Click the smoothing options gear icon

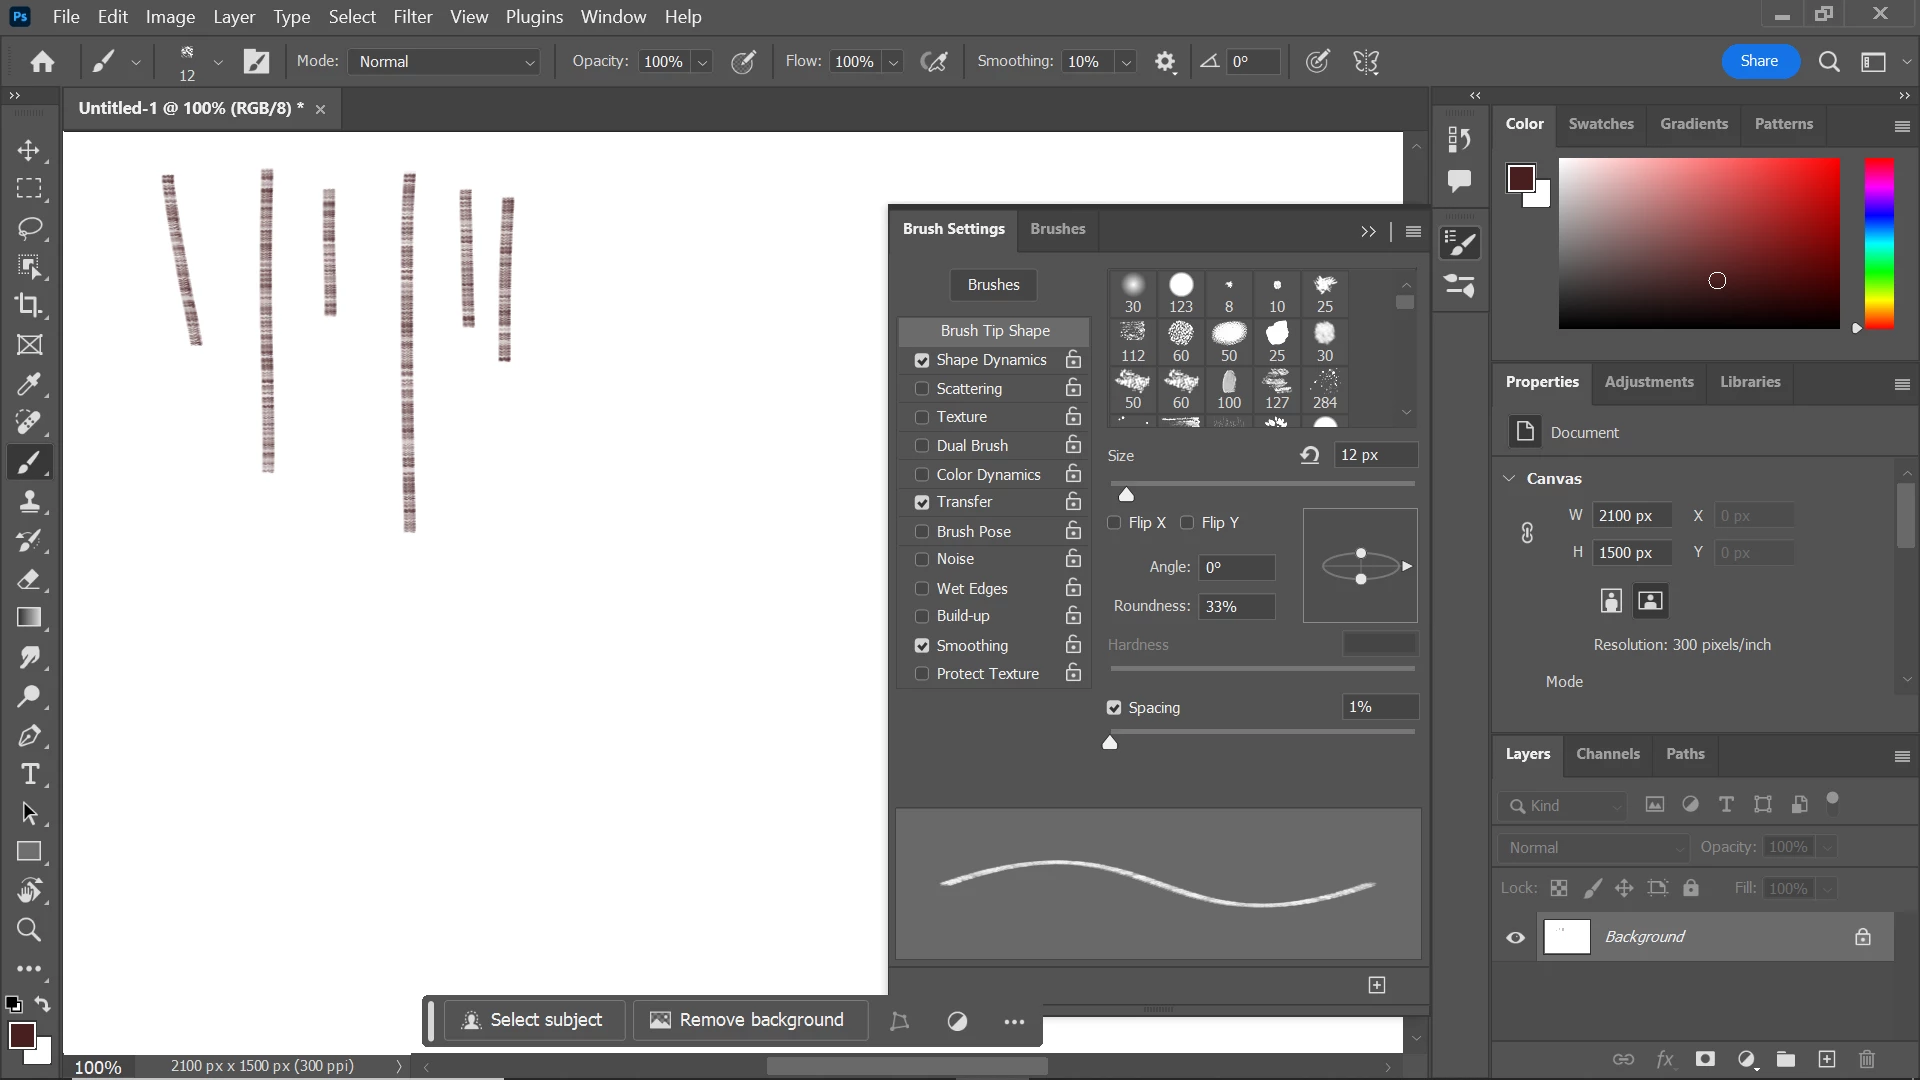(1165, 62)
